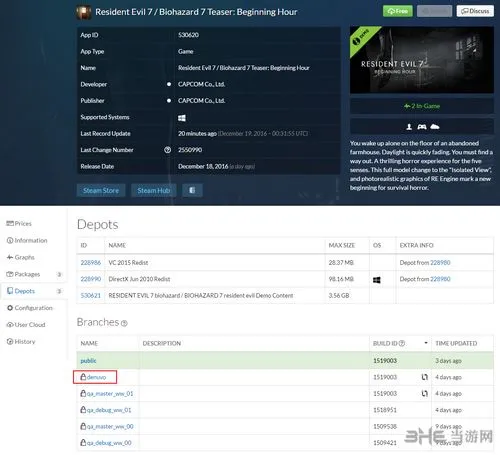This screenshot has height=455, width=500.
Task: Click the 3.56 GB max size cell
Action: (339, 295)
